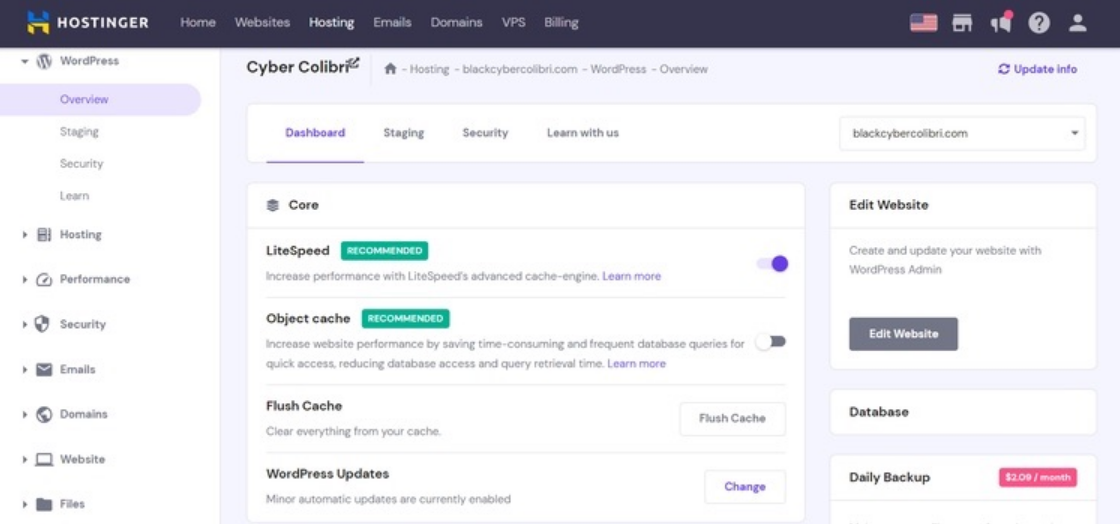Select Overview in the WordPress sidebar
Viewport: 1120px width, 524px height.
100,99
